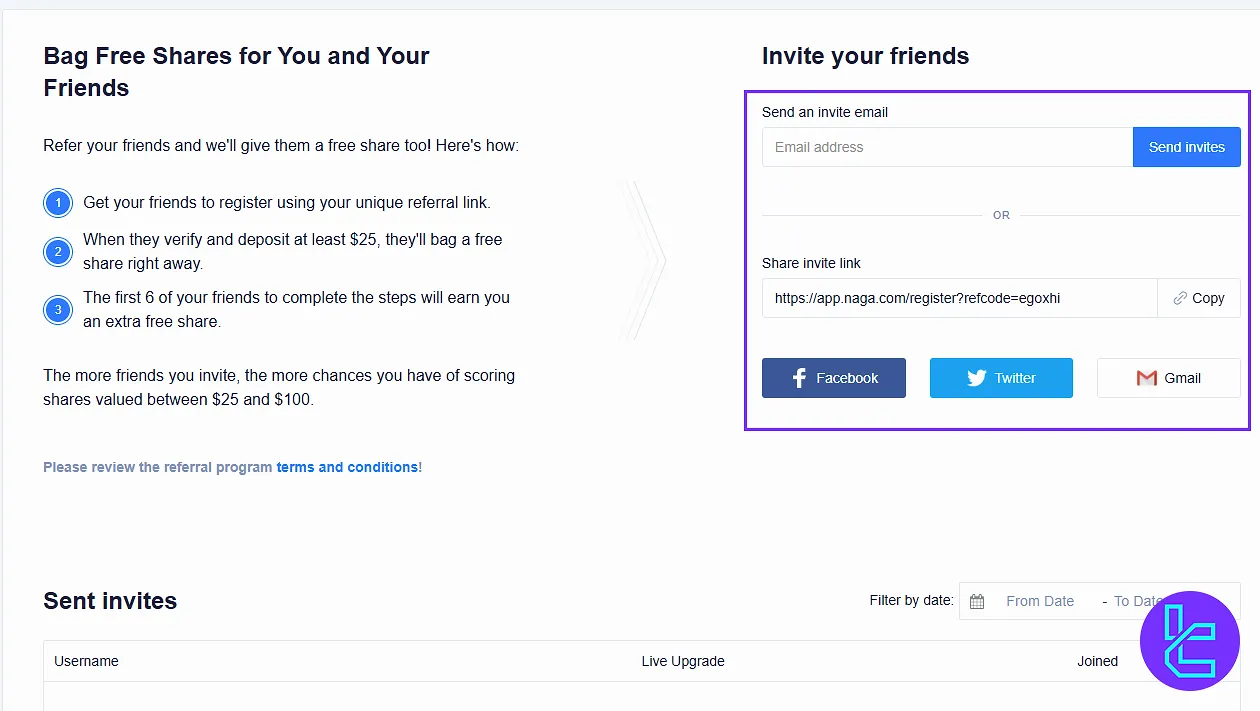
Task: Click the Joined column header
Action: (1097, 661)
